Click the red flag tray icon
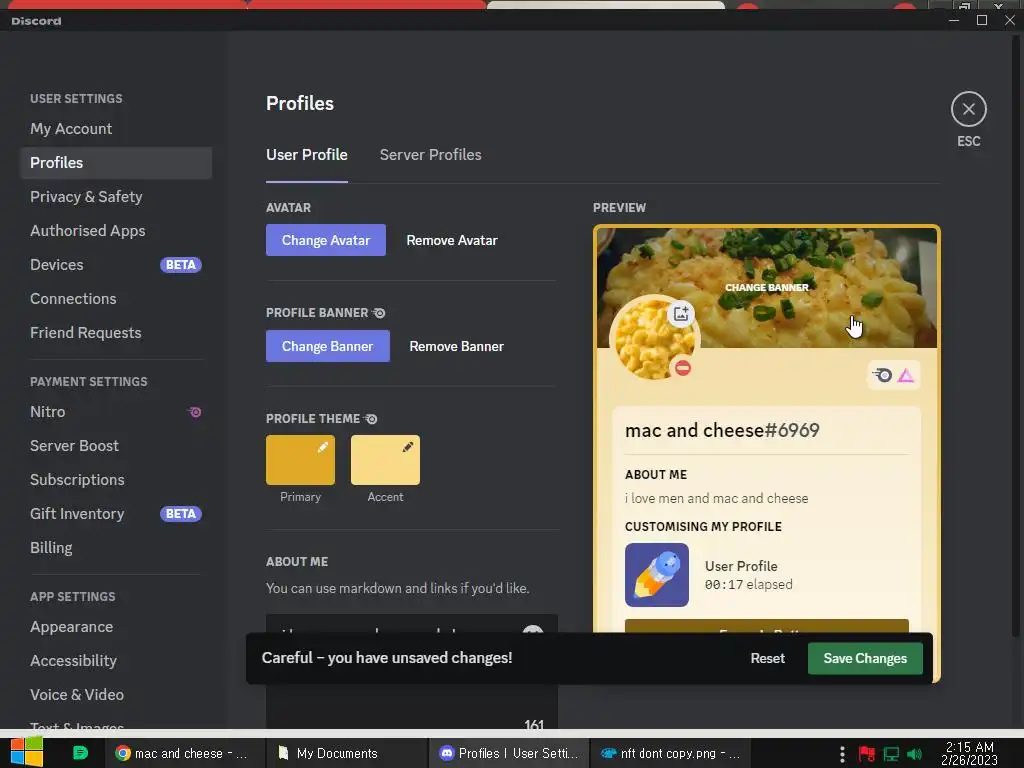This screenshot has width=1024, height=768. 867,754
